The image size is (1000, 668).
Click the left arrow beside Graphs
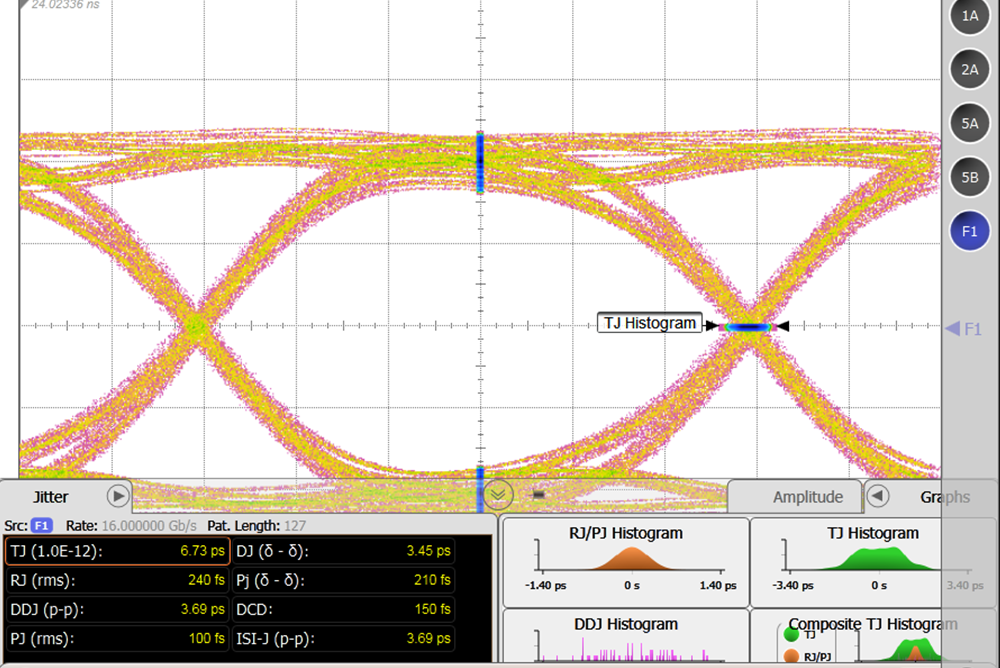tap(877, 496)
